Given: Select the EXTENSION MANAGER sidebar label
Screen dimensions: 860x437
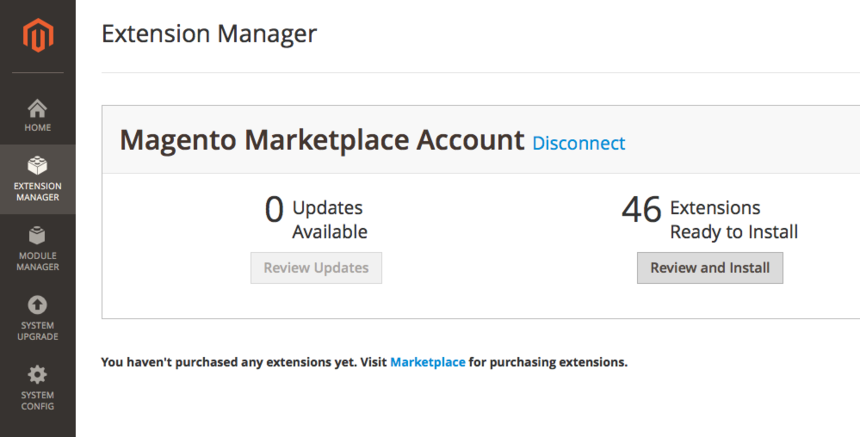Looking at the screenshot, I should pos(37,191).
